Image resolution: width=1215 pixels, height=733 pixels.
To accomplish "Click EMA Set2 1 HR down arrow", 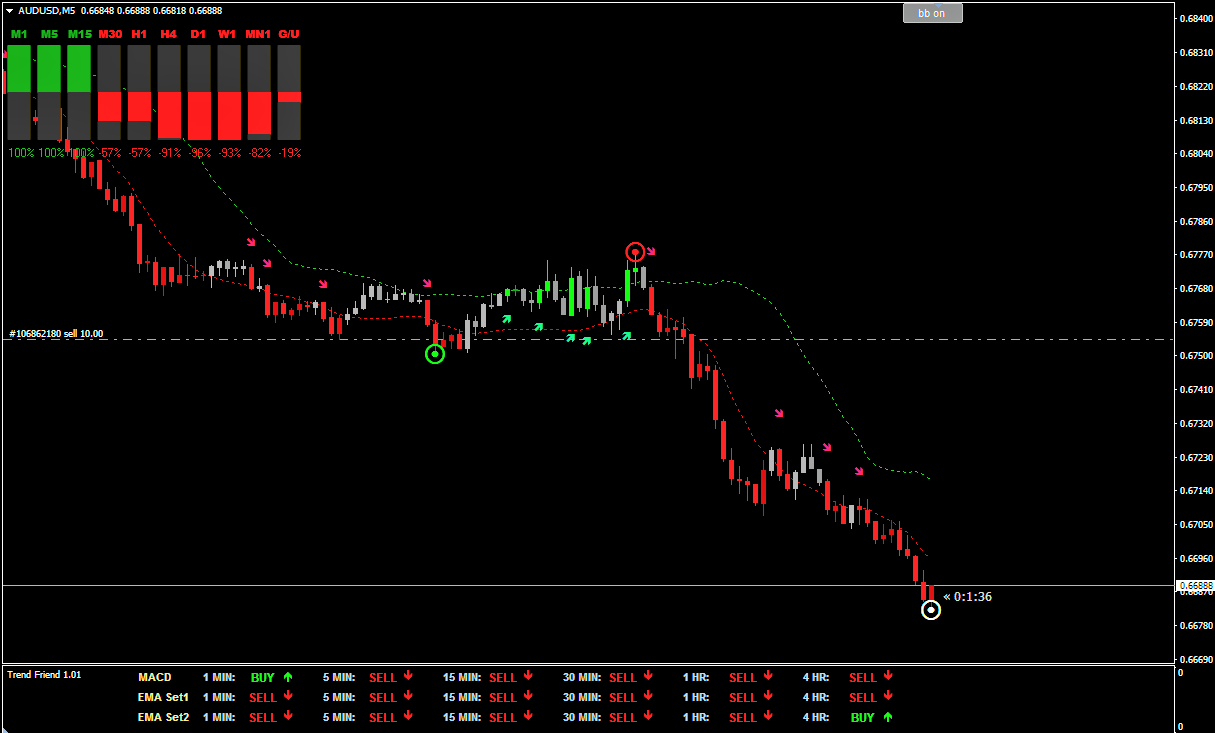I will pyautogui.click(x=768, y=717).
